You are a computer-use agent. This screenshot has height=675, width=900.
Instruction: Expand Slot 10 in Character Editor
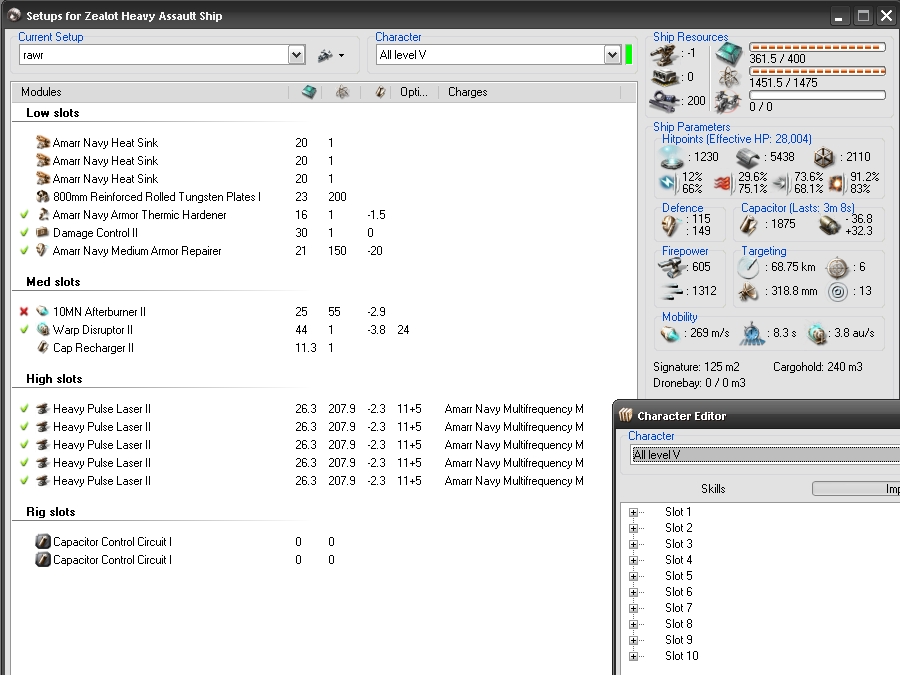click(x=633, y=656)
